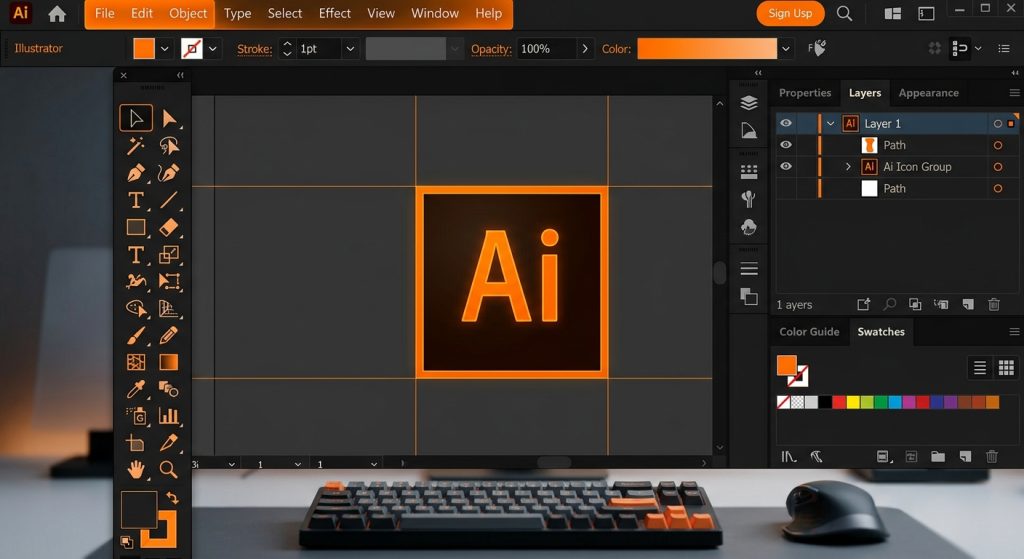Choose the Rectangle tool
Screen dimensions: 1024x559
[136, 227]
